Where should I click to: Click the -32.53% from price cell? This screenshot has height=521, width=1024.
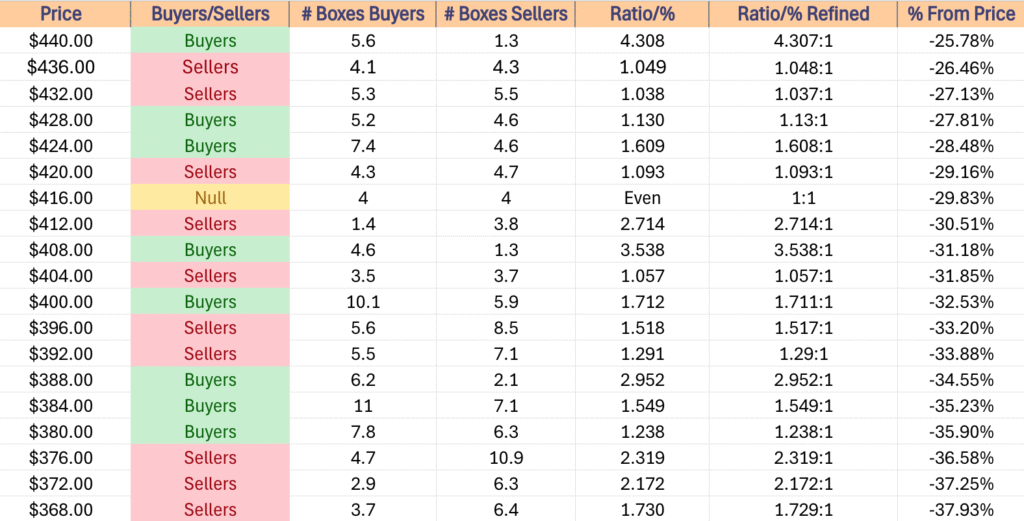click(x=961, y=302)
